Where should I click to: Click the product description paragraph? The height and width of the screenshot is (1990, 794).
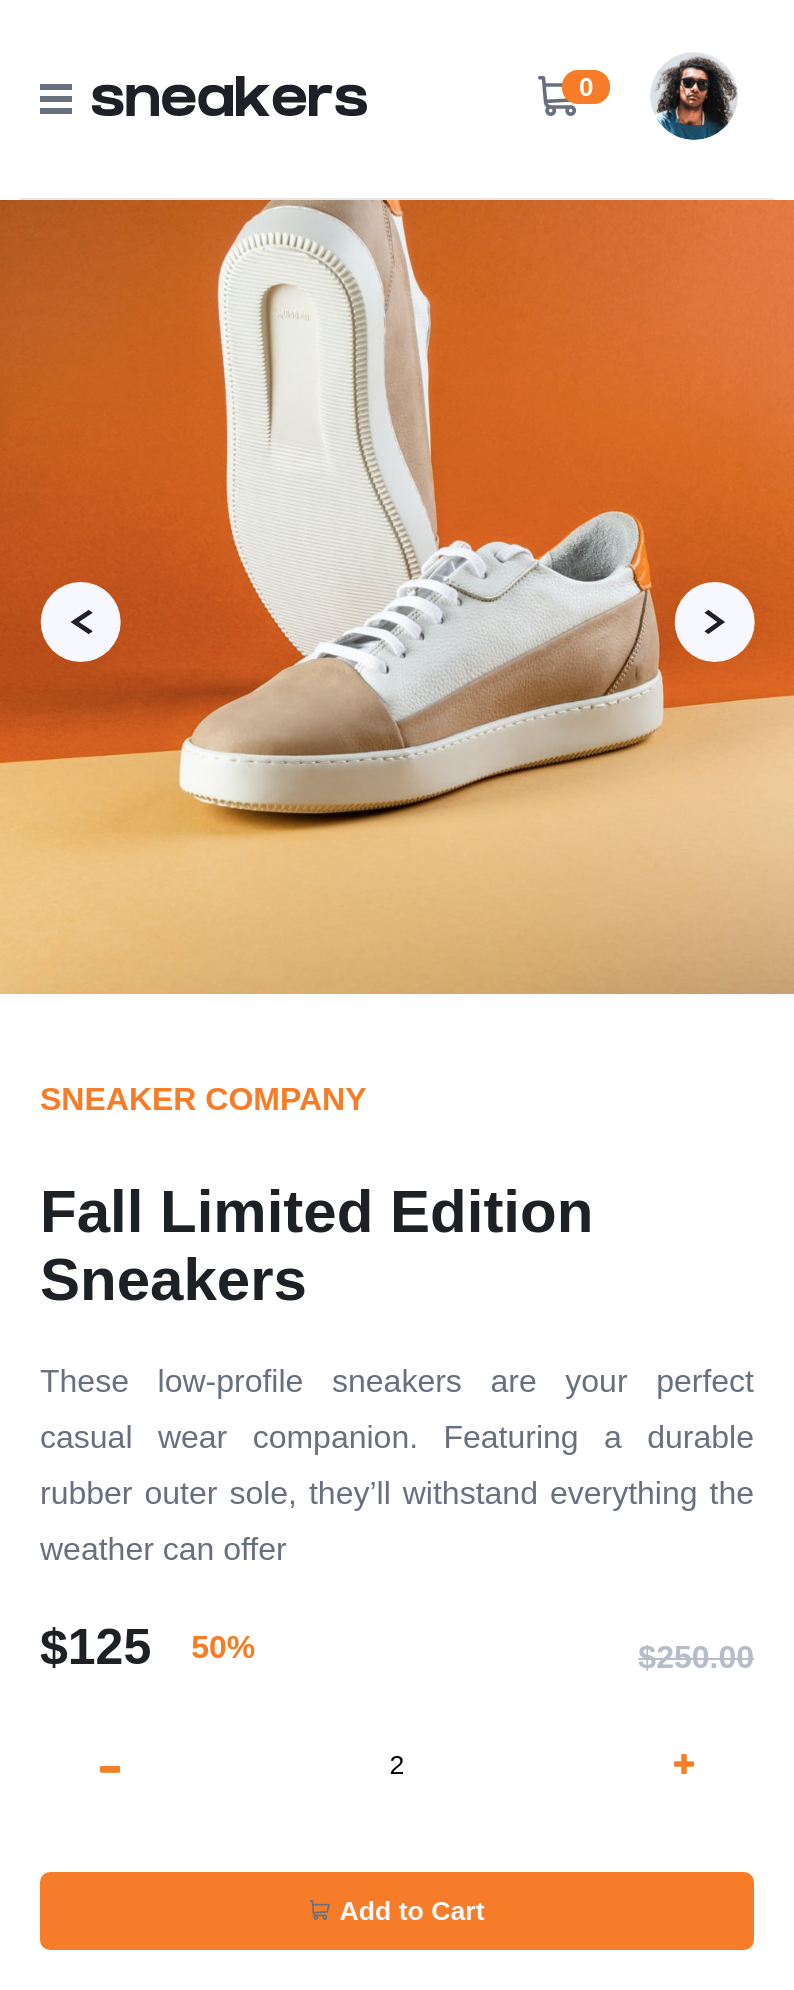(x=397, y=1465)
